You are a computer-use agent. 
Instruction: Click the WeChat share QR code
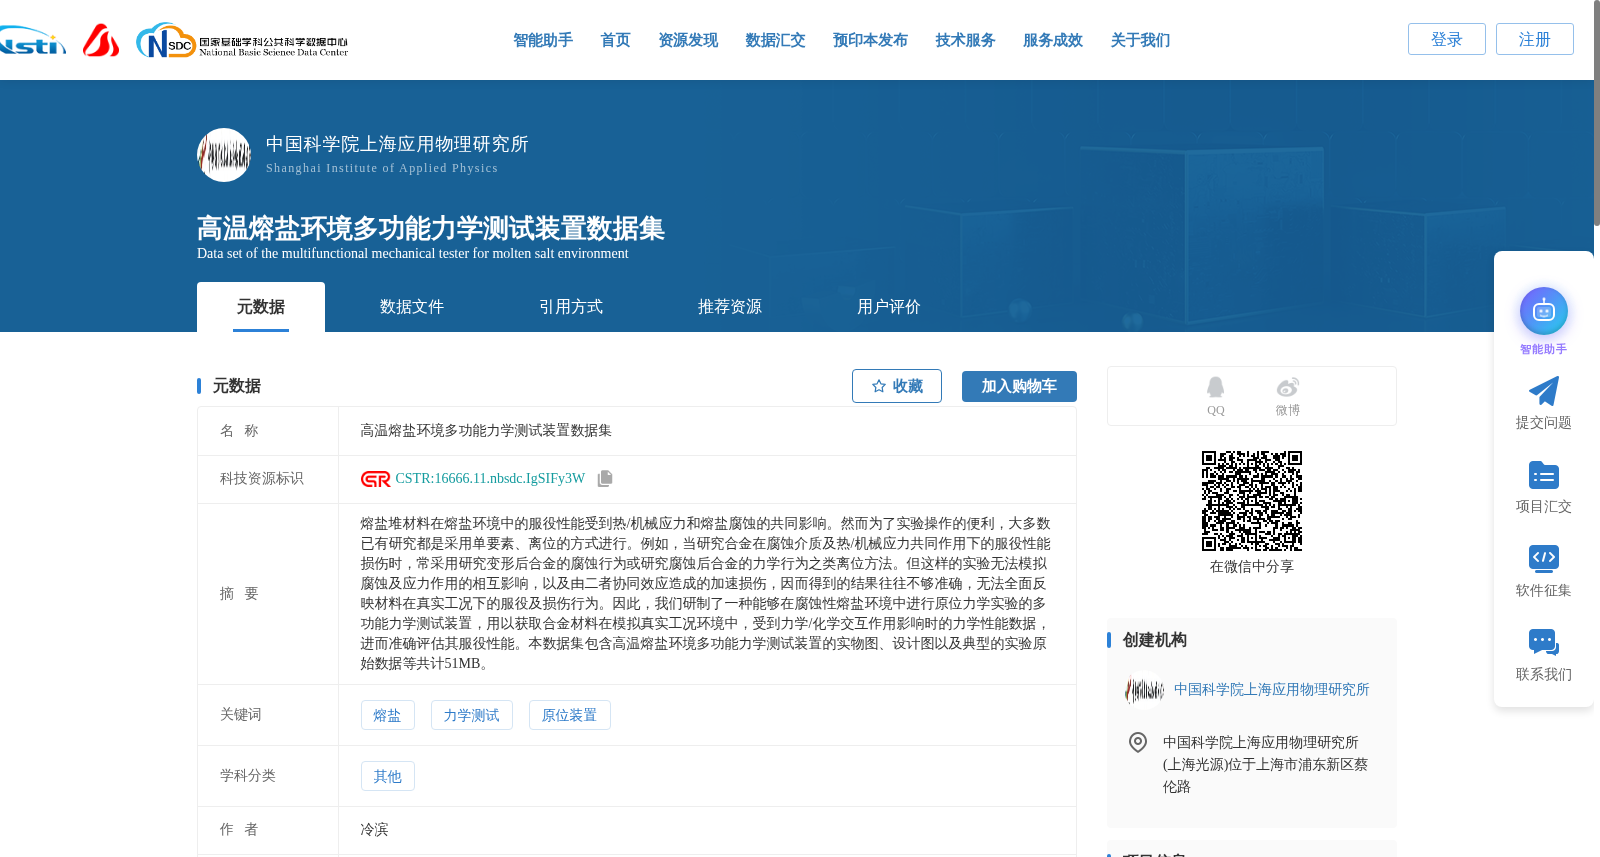click(x=1251, y=500)
